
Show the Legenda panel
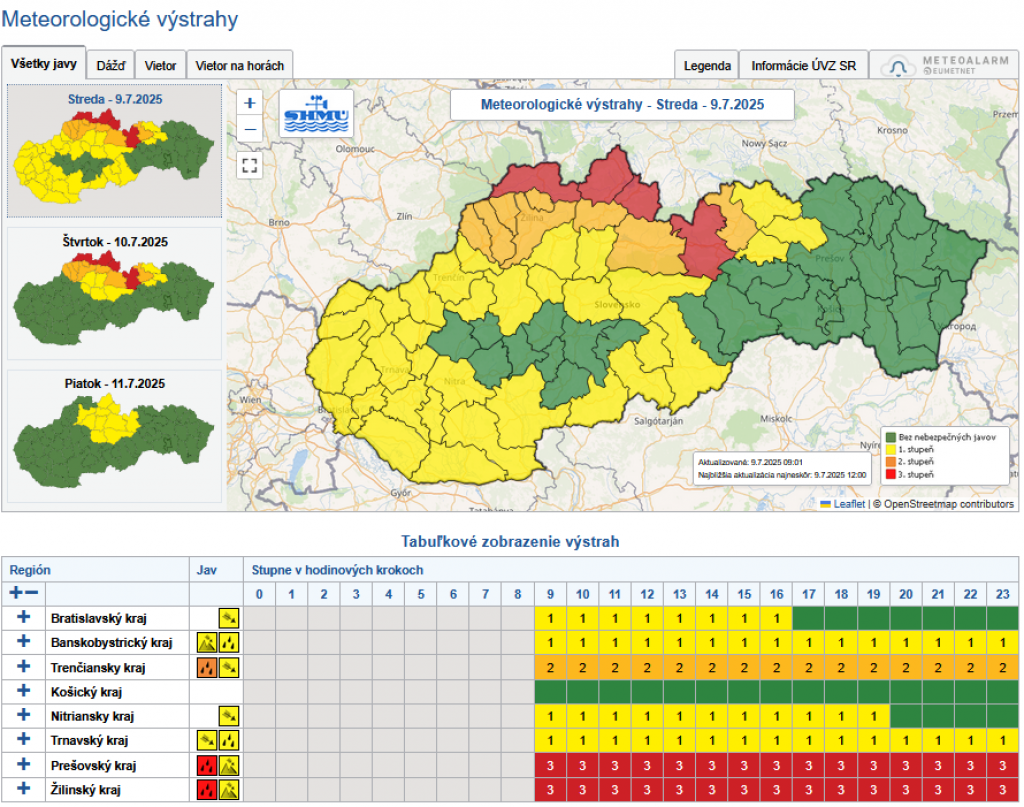706,66
